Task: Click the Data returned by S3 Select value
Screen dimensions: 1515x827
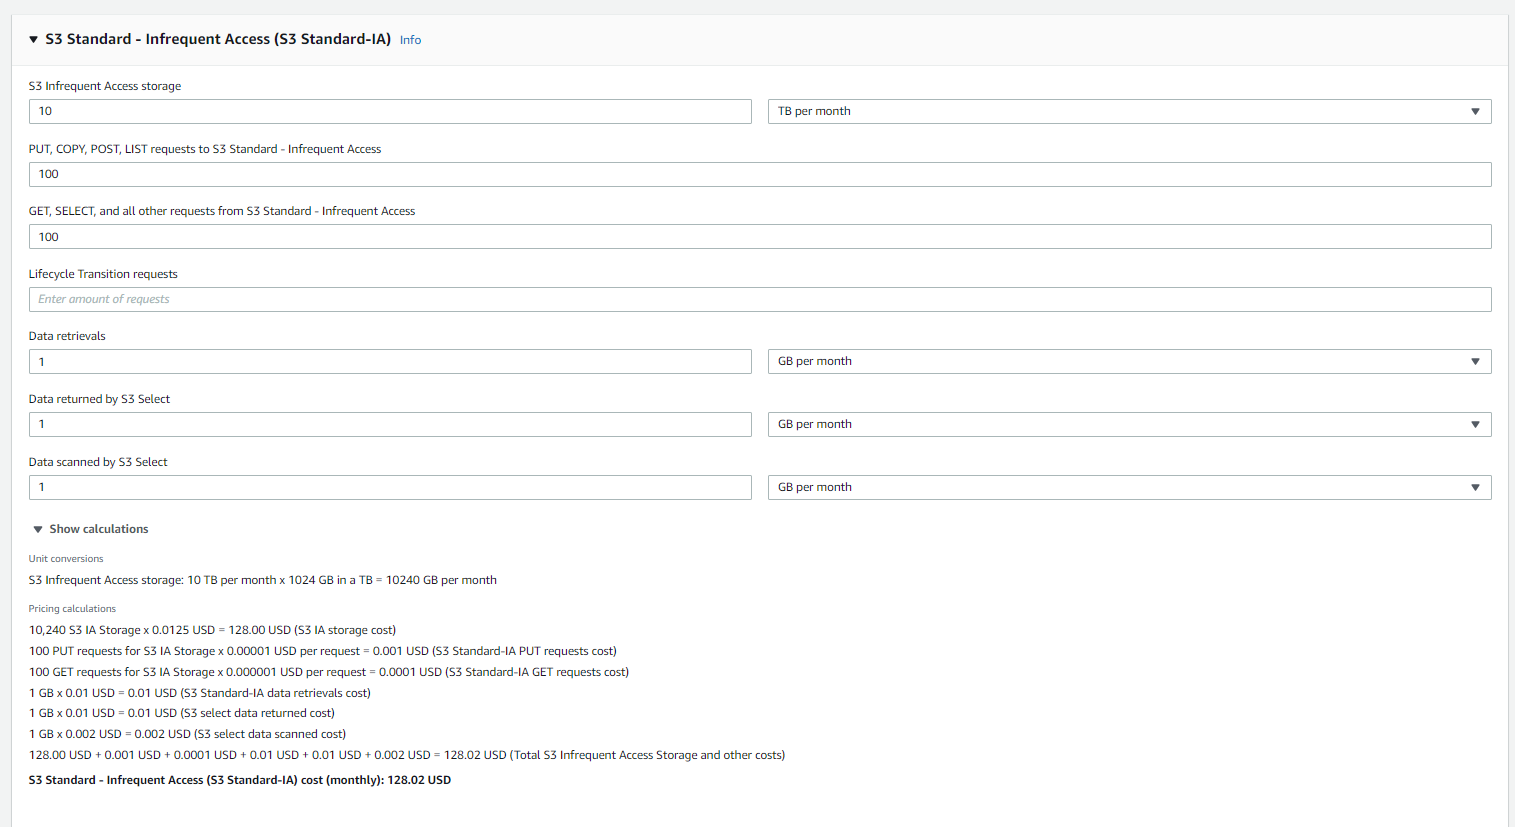Action: coord(390,424)
